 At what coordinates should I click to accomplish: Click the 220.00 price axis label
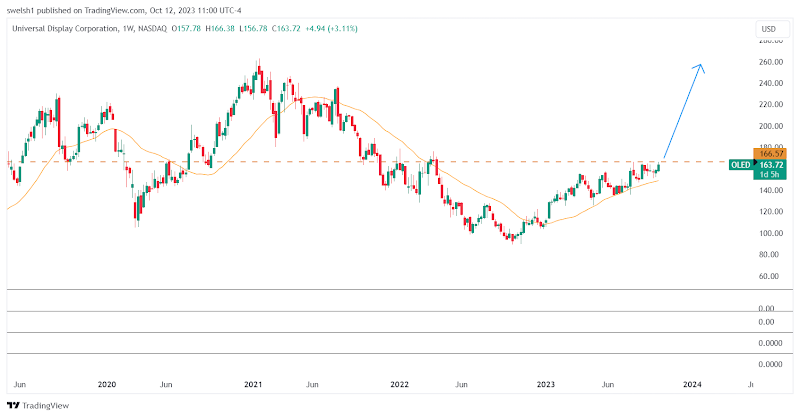coord(771,105)
